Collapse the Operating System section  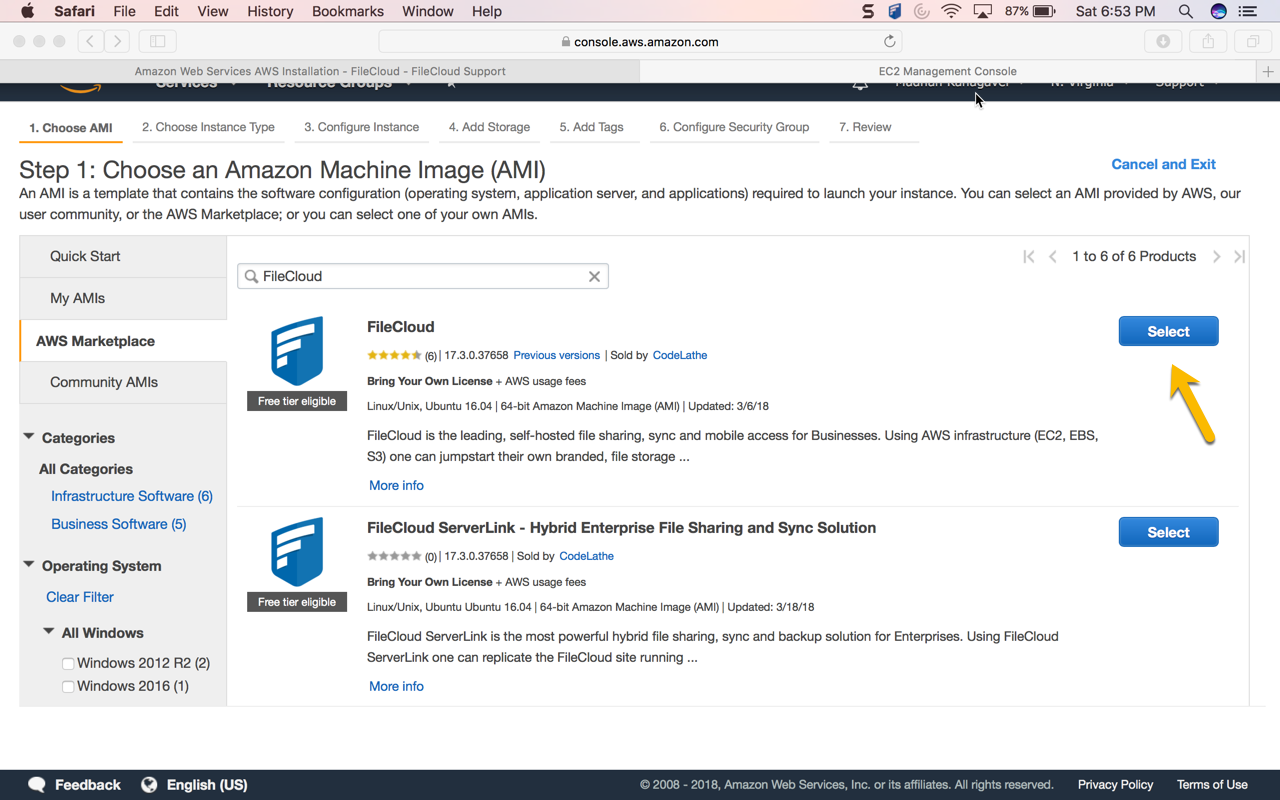point(29,565)
